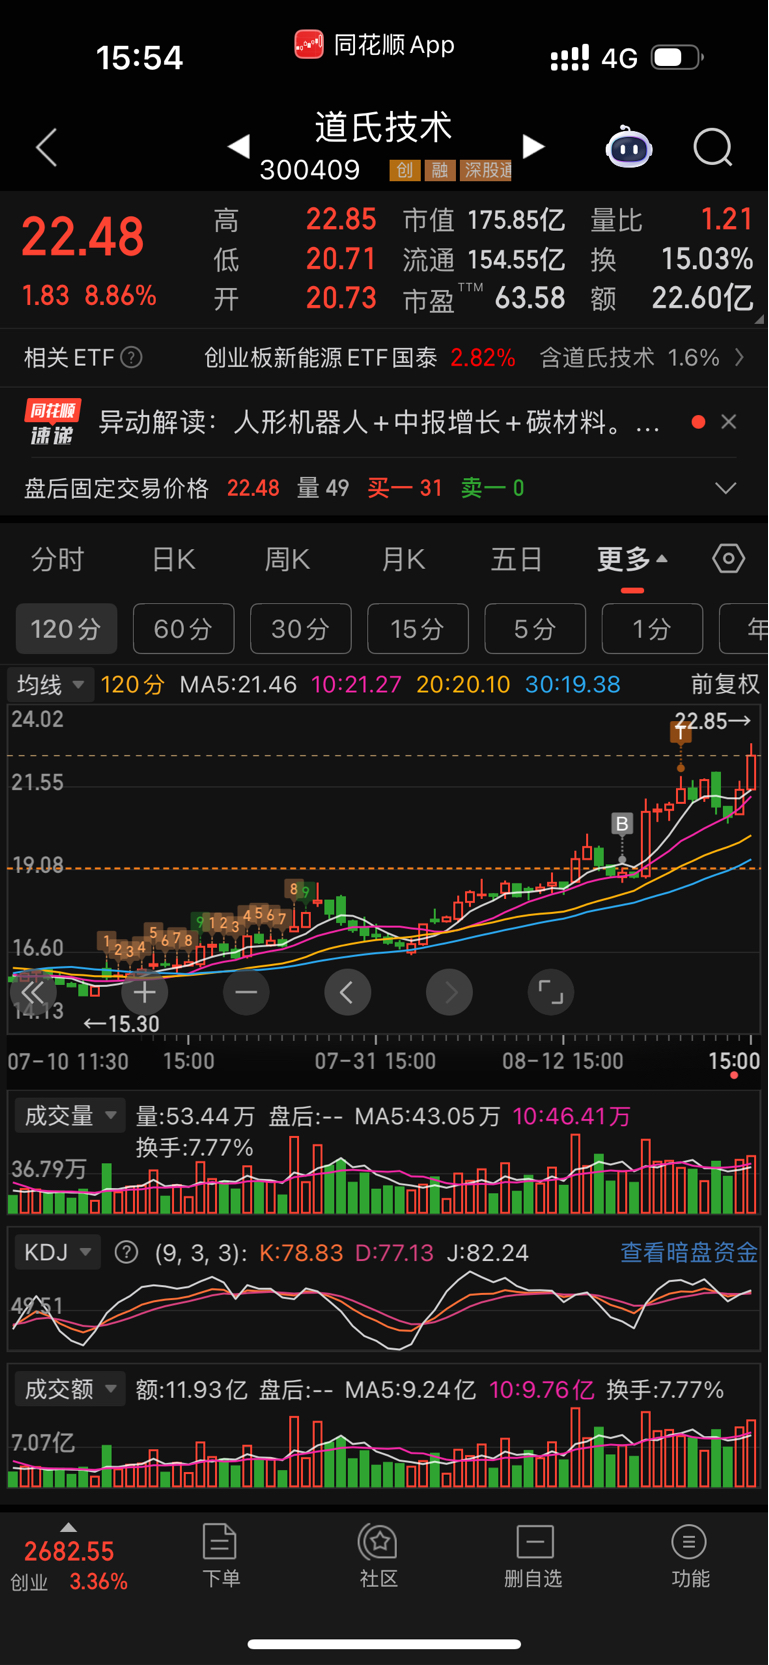769x1665 pixels.
Task: Tap the 买一 31 quote
Action: (405, 488)
